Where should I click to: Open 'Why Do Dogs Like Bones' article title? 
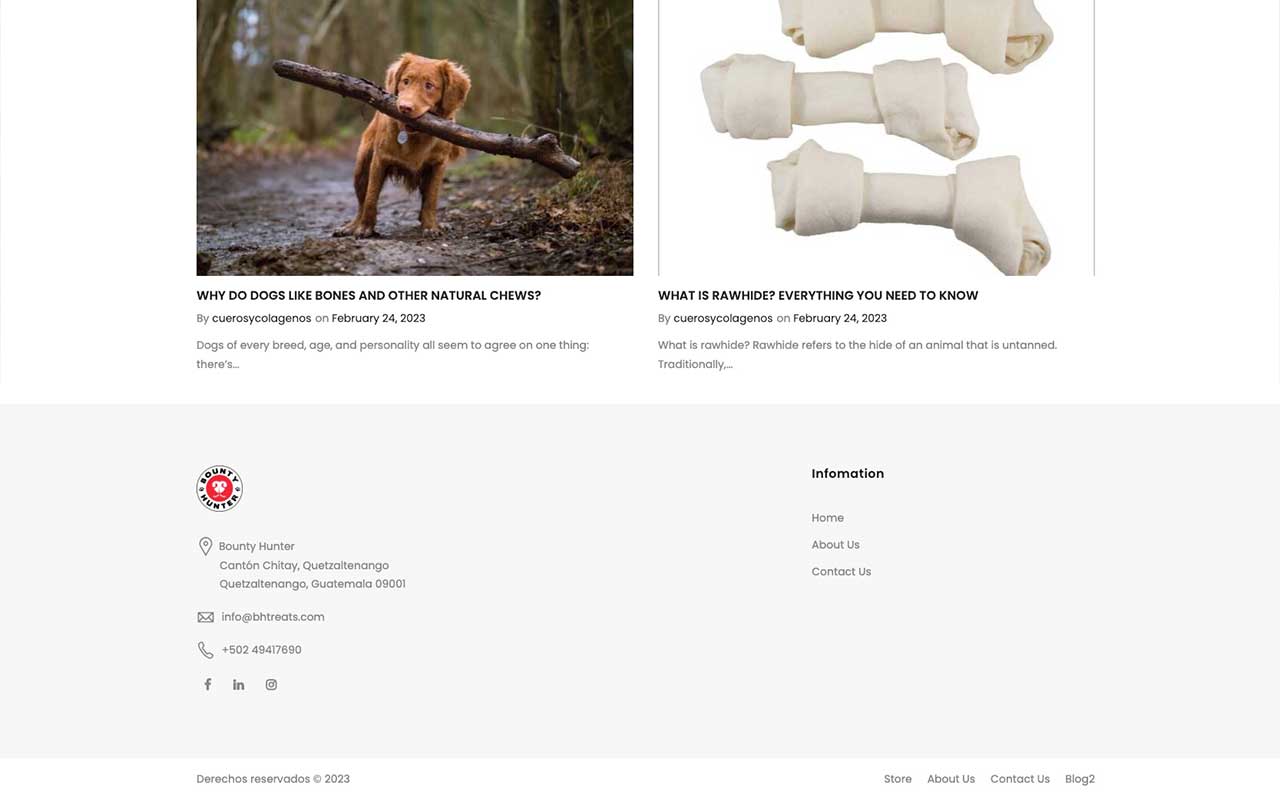369,296
